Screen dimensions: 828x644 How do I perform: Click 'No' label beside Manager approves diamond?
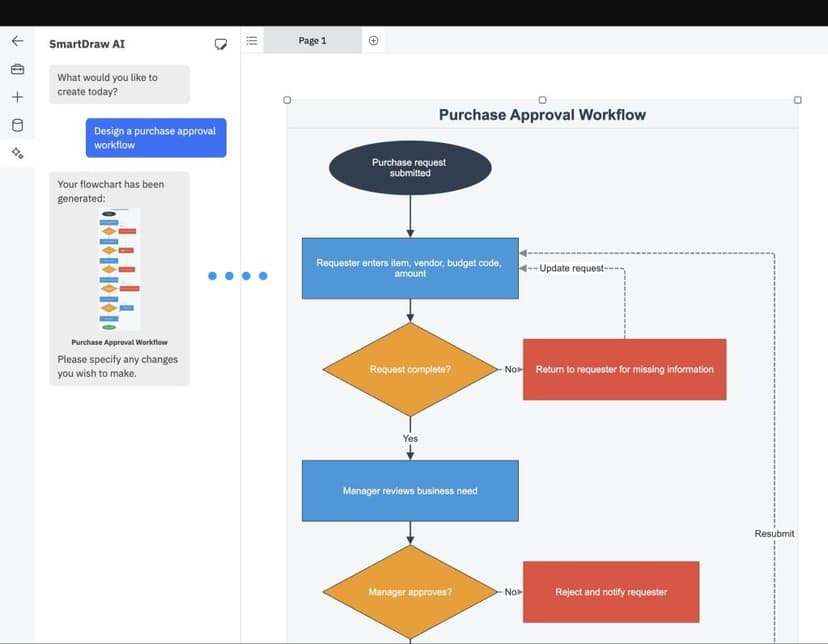(x=511, y=592)
